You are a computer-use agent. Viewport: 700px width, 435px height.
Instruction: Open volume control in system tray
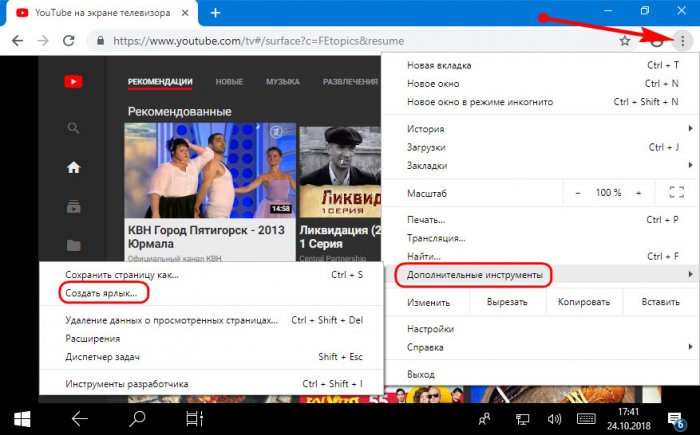[554, 419]
